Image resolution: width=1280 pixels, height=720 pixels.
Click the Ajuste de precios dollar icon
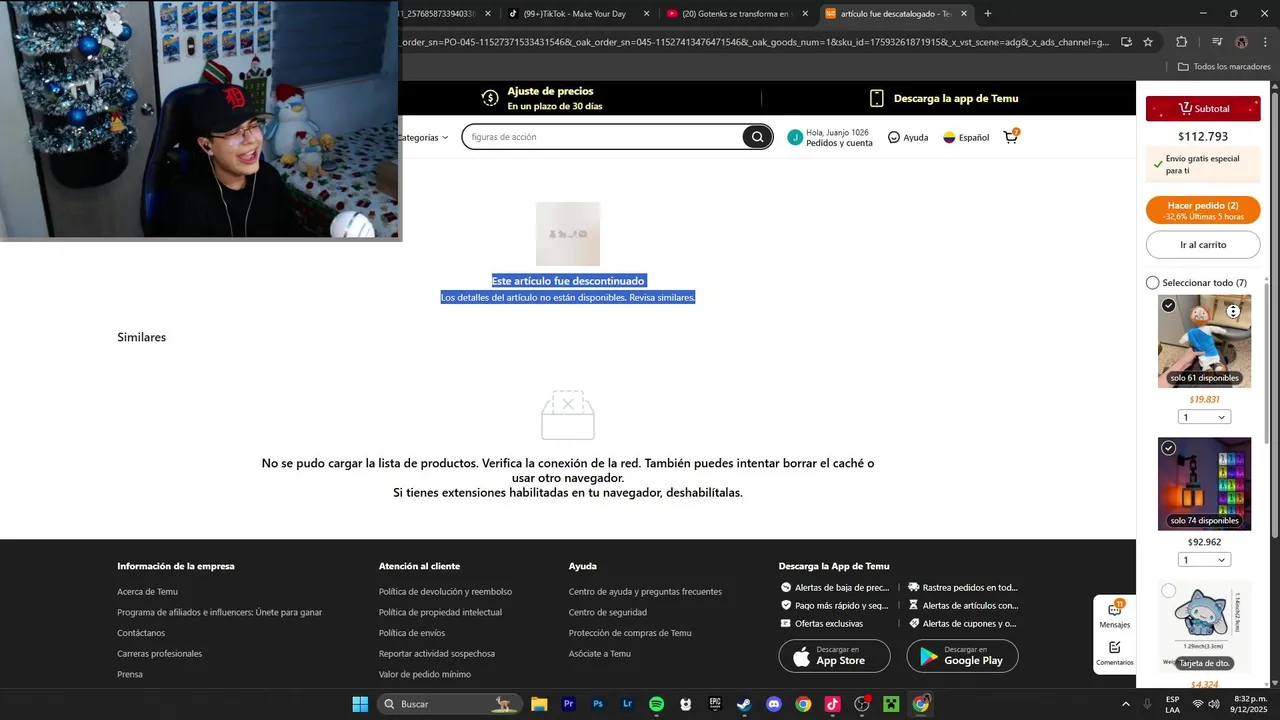tap(490, 98)
